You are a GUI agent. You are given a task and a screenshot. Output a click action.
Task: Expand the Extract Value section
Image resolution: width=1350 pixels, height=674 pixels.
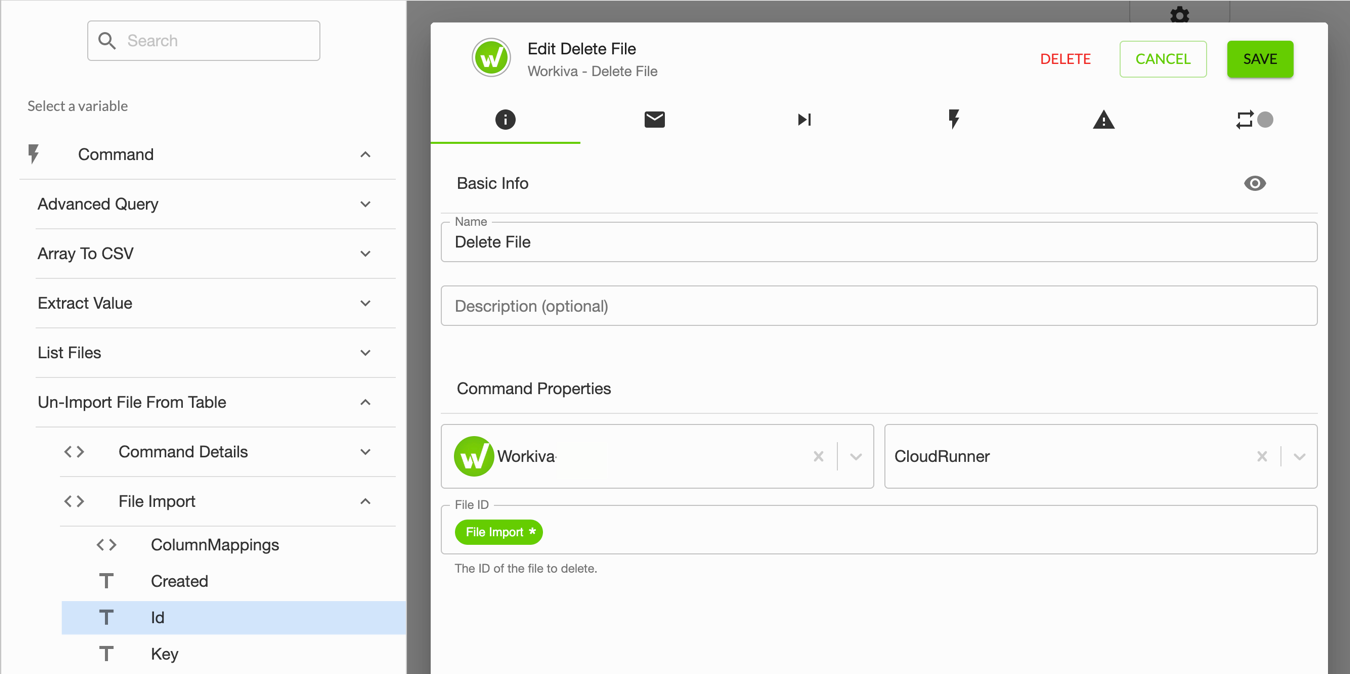click(365, 303)
